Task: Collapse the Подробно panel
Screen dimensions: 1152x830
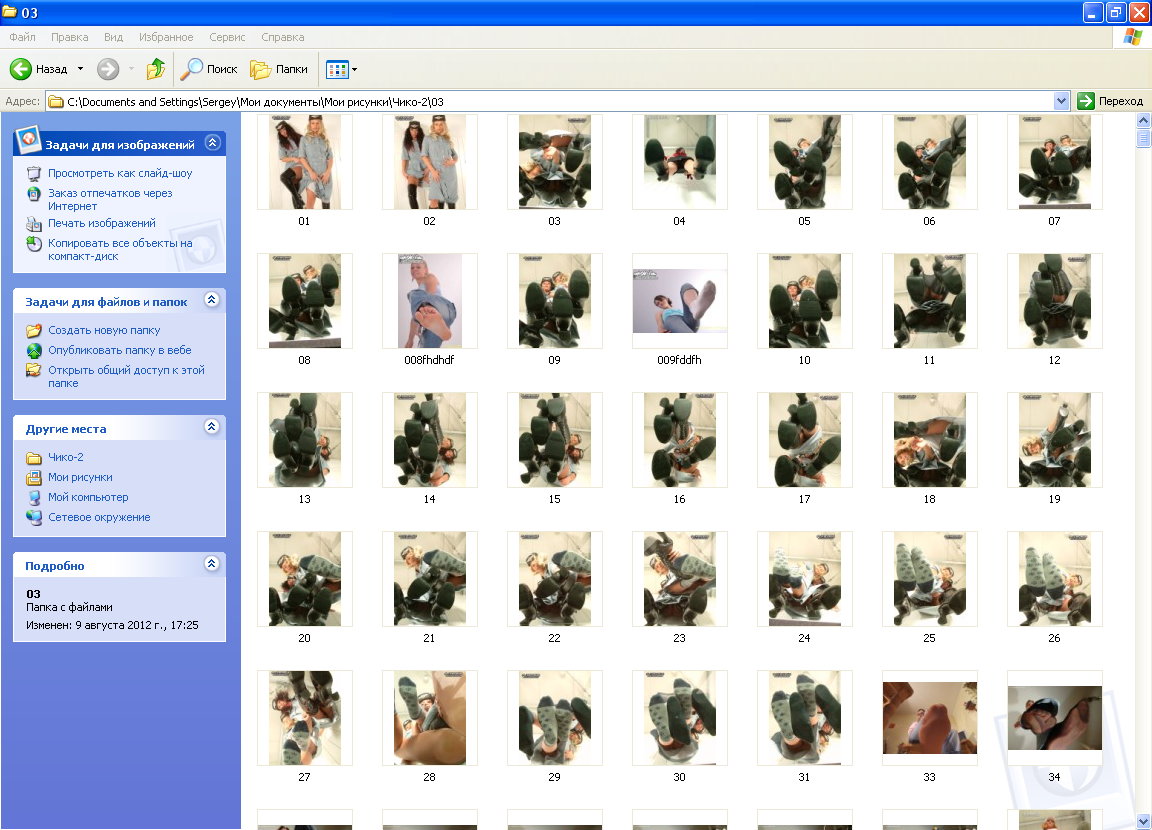Action: tap(212, 563)
